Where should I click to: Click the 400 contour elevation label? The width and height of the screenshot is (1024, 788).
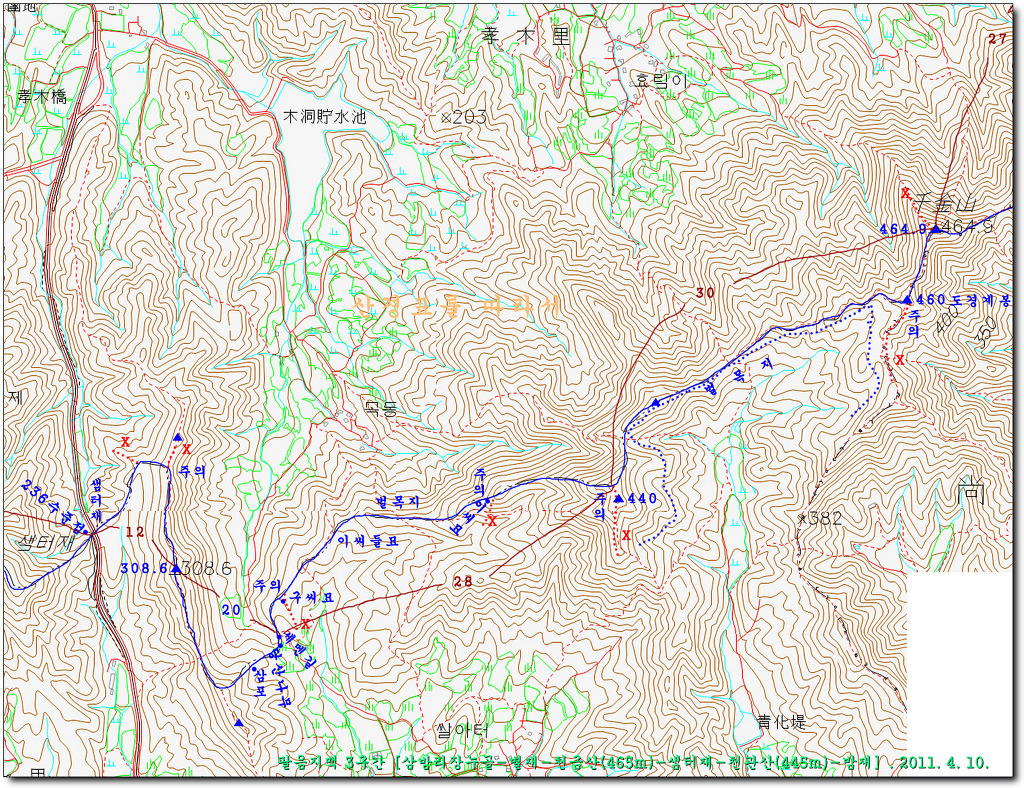tap(948, 319)
